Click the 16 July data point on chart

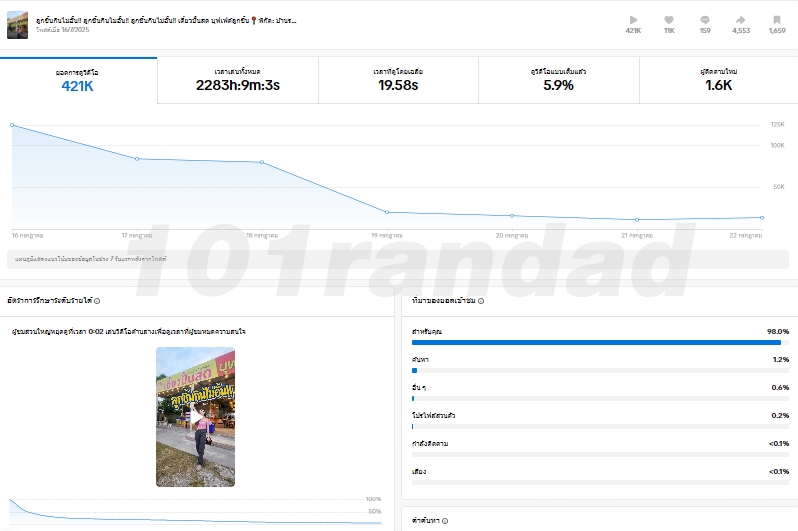click(12, 125)
